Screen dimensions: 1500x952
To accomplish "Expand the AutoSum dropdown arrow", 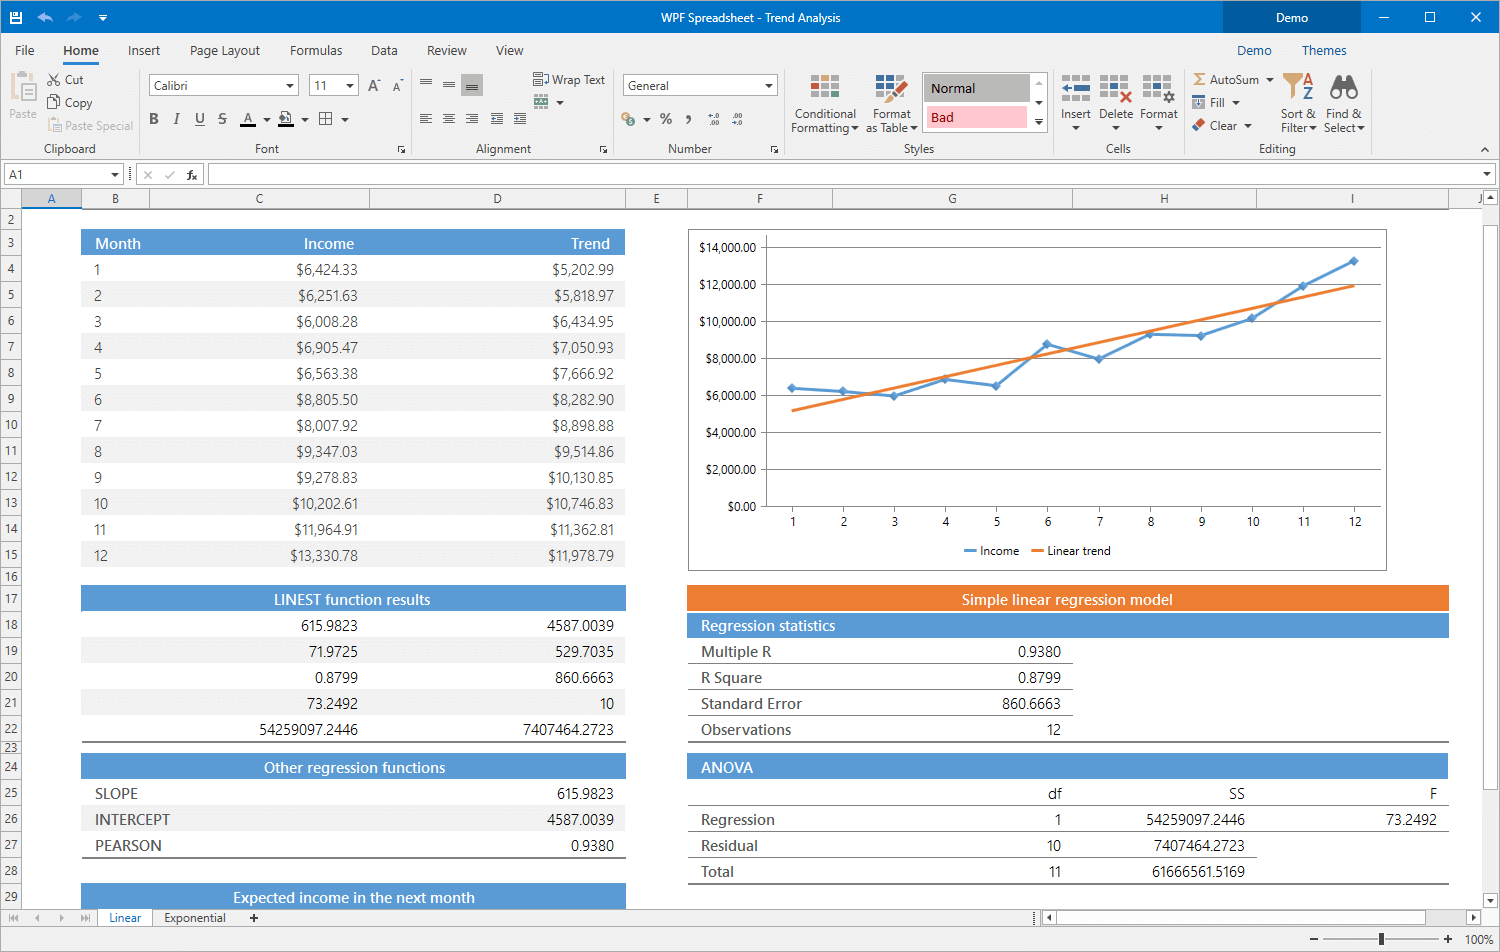I will click(x=1270, y=80).
